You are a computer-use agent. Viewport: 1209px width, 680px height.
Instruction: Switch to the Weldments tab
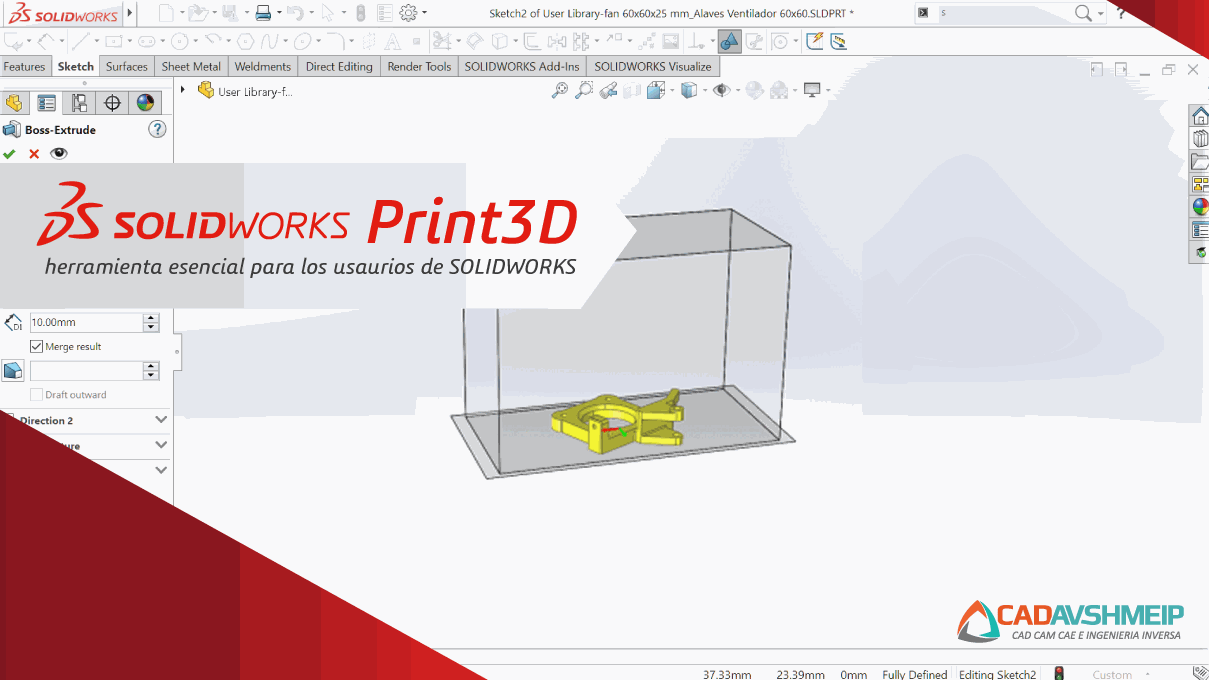coord(263,67)
